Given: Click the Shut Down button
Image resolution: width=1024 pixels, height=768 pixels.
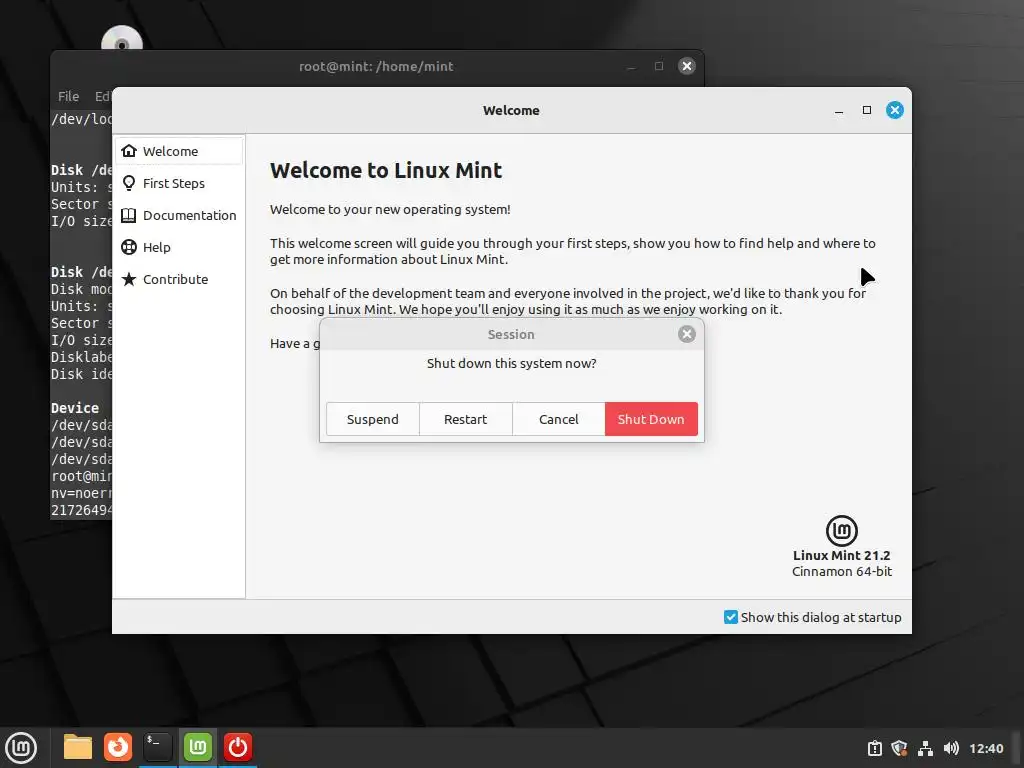Looking at the screenshot, I should click(651, 419).
